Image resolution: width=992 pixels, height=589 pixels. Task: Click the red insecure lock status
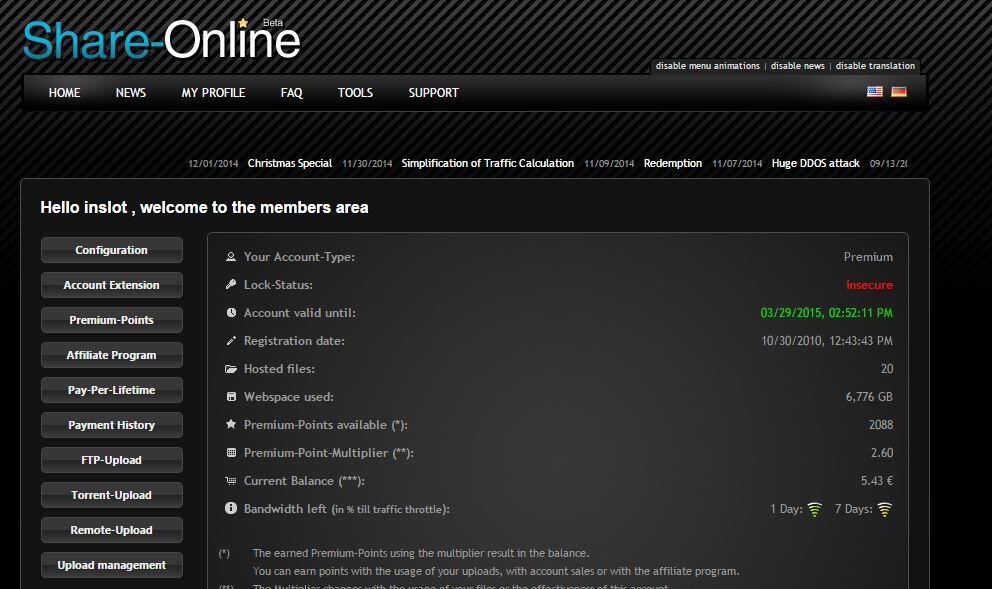pos(869,285)
